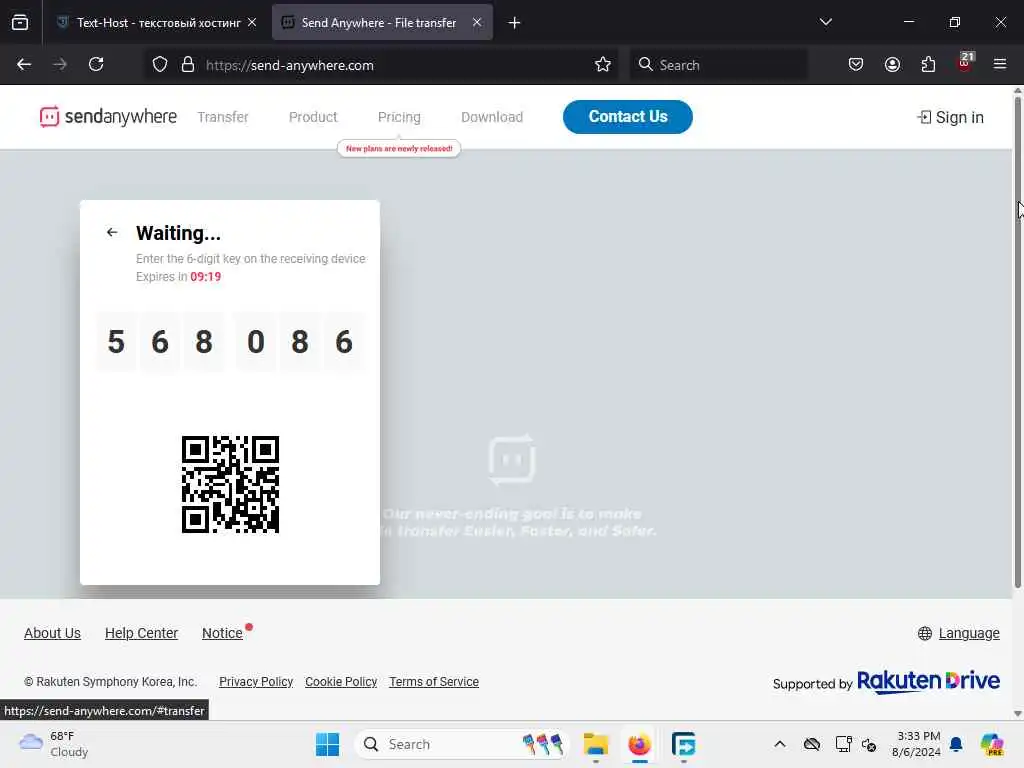Click the page vertical scrollbar
The image size is (1024, 768).
pos(1017,340)
